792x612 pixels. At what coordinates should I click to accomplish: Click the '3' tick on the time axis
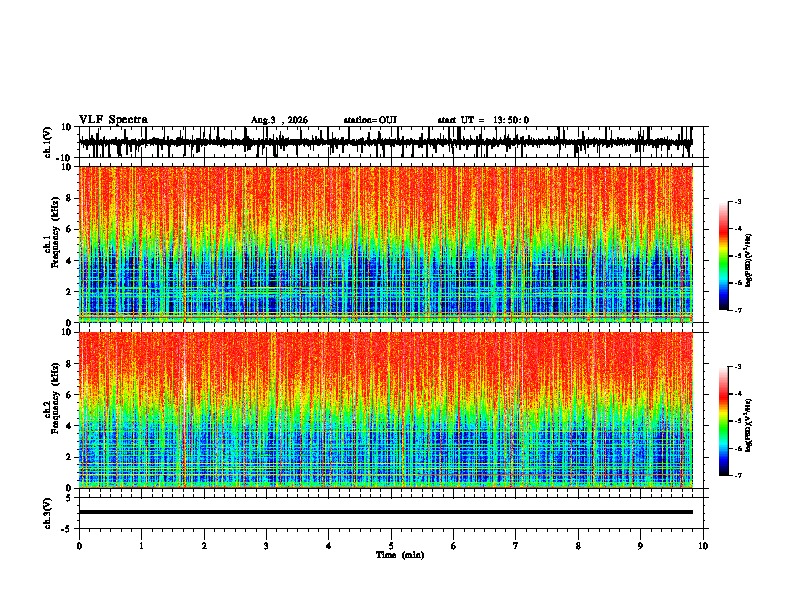266,546
